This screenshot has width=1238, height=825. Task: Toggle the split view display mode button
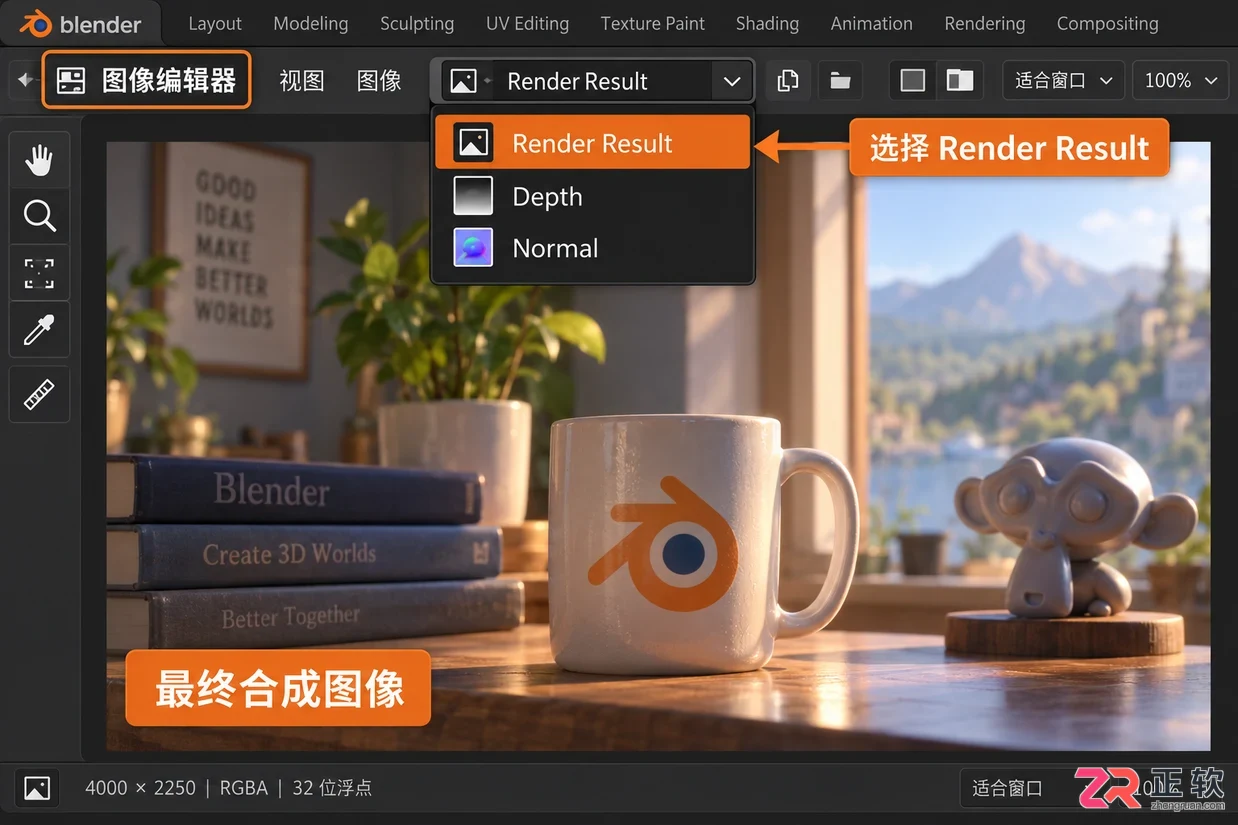pyautogui.click(x=960, y=81)
